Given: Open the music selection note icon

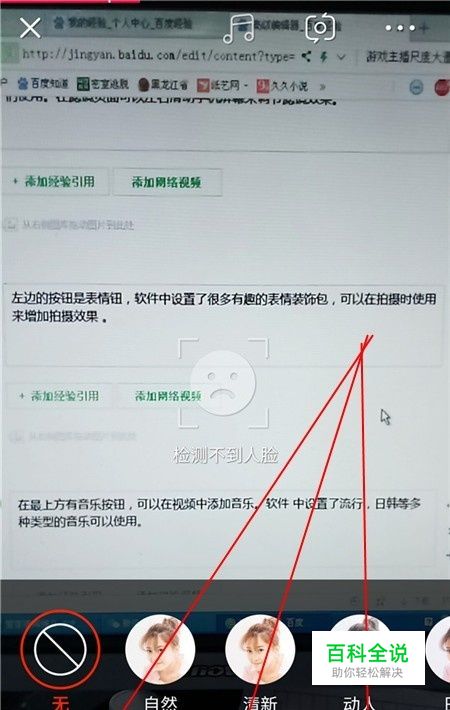Looking at the screenshot, I should tap(239, 29).
